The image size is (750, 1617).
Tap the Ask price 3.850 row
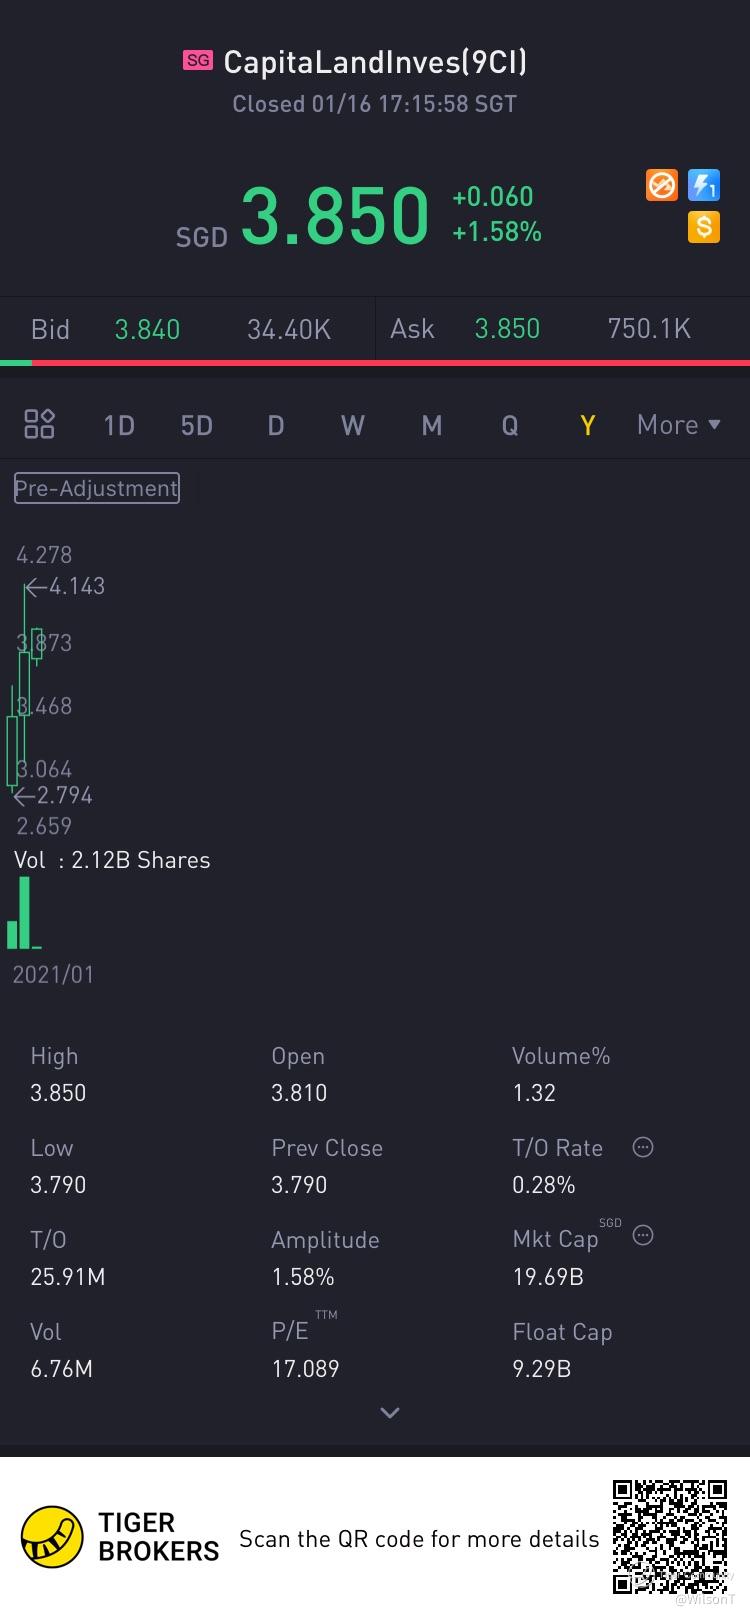(x=563, y=329)
